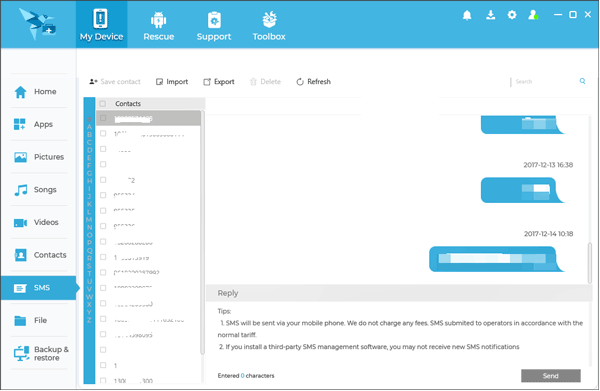The image size is (600, 391).
Task: Click Export in the toolbar
Action: click(x=219, y=81)
